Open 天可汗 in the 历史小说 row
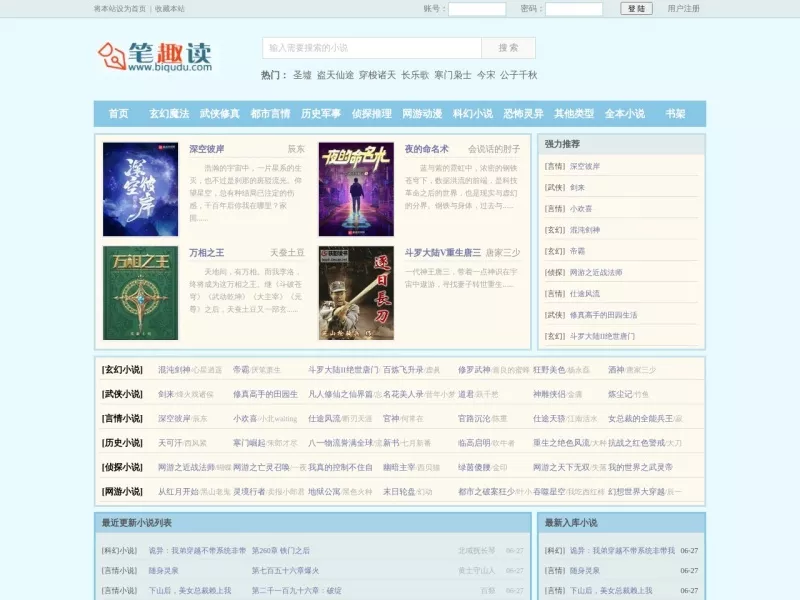This screenshot has height=600, width=800. coord(170,443)
